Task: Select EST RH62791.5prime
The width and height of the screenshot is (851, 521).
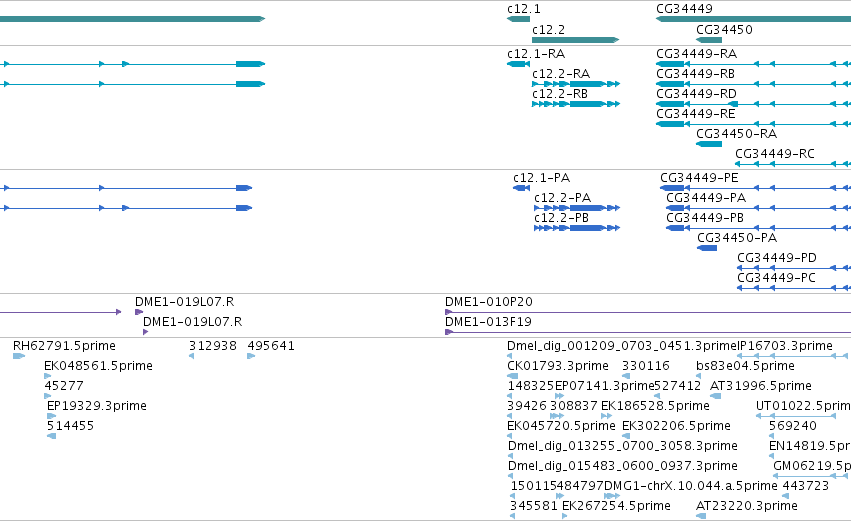Action: click(19, 356)
